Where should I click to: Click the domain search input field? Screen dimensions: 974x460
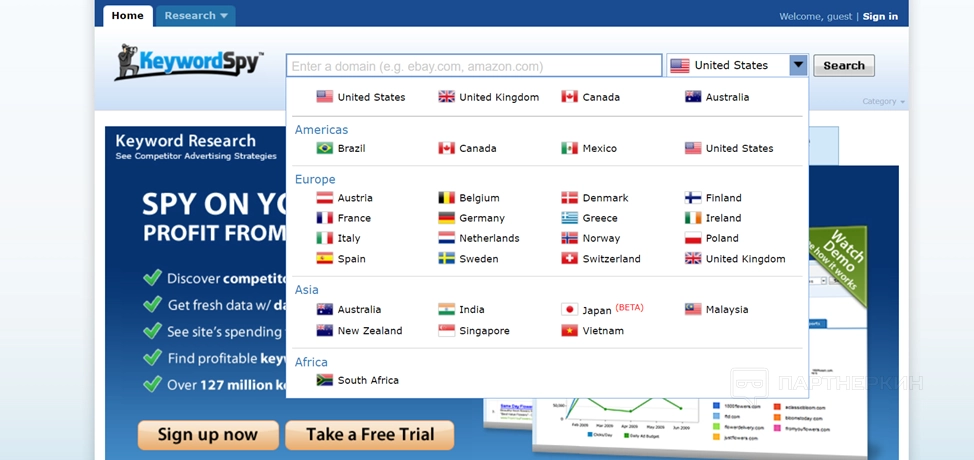pyautogui.click(x=474, y=66)
